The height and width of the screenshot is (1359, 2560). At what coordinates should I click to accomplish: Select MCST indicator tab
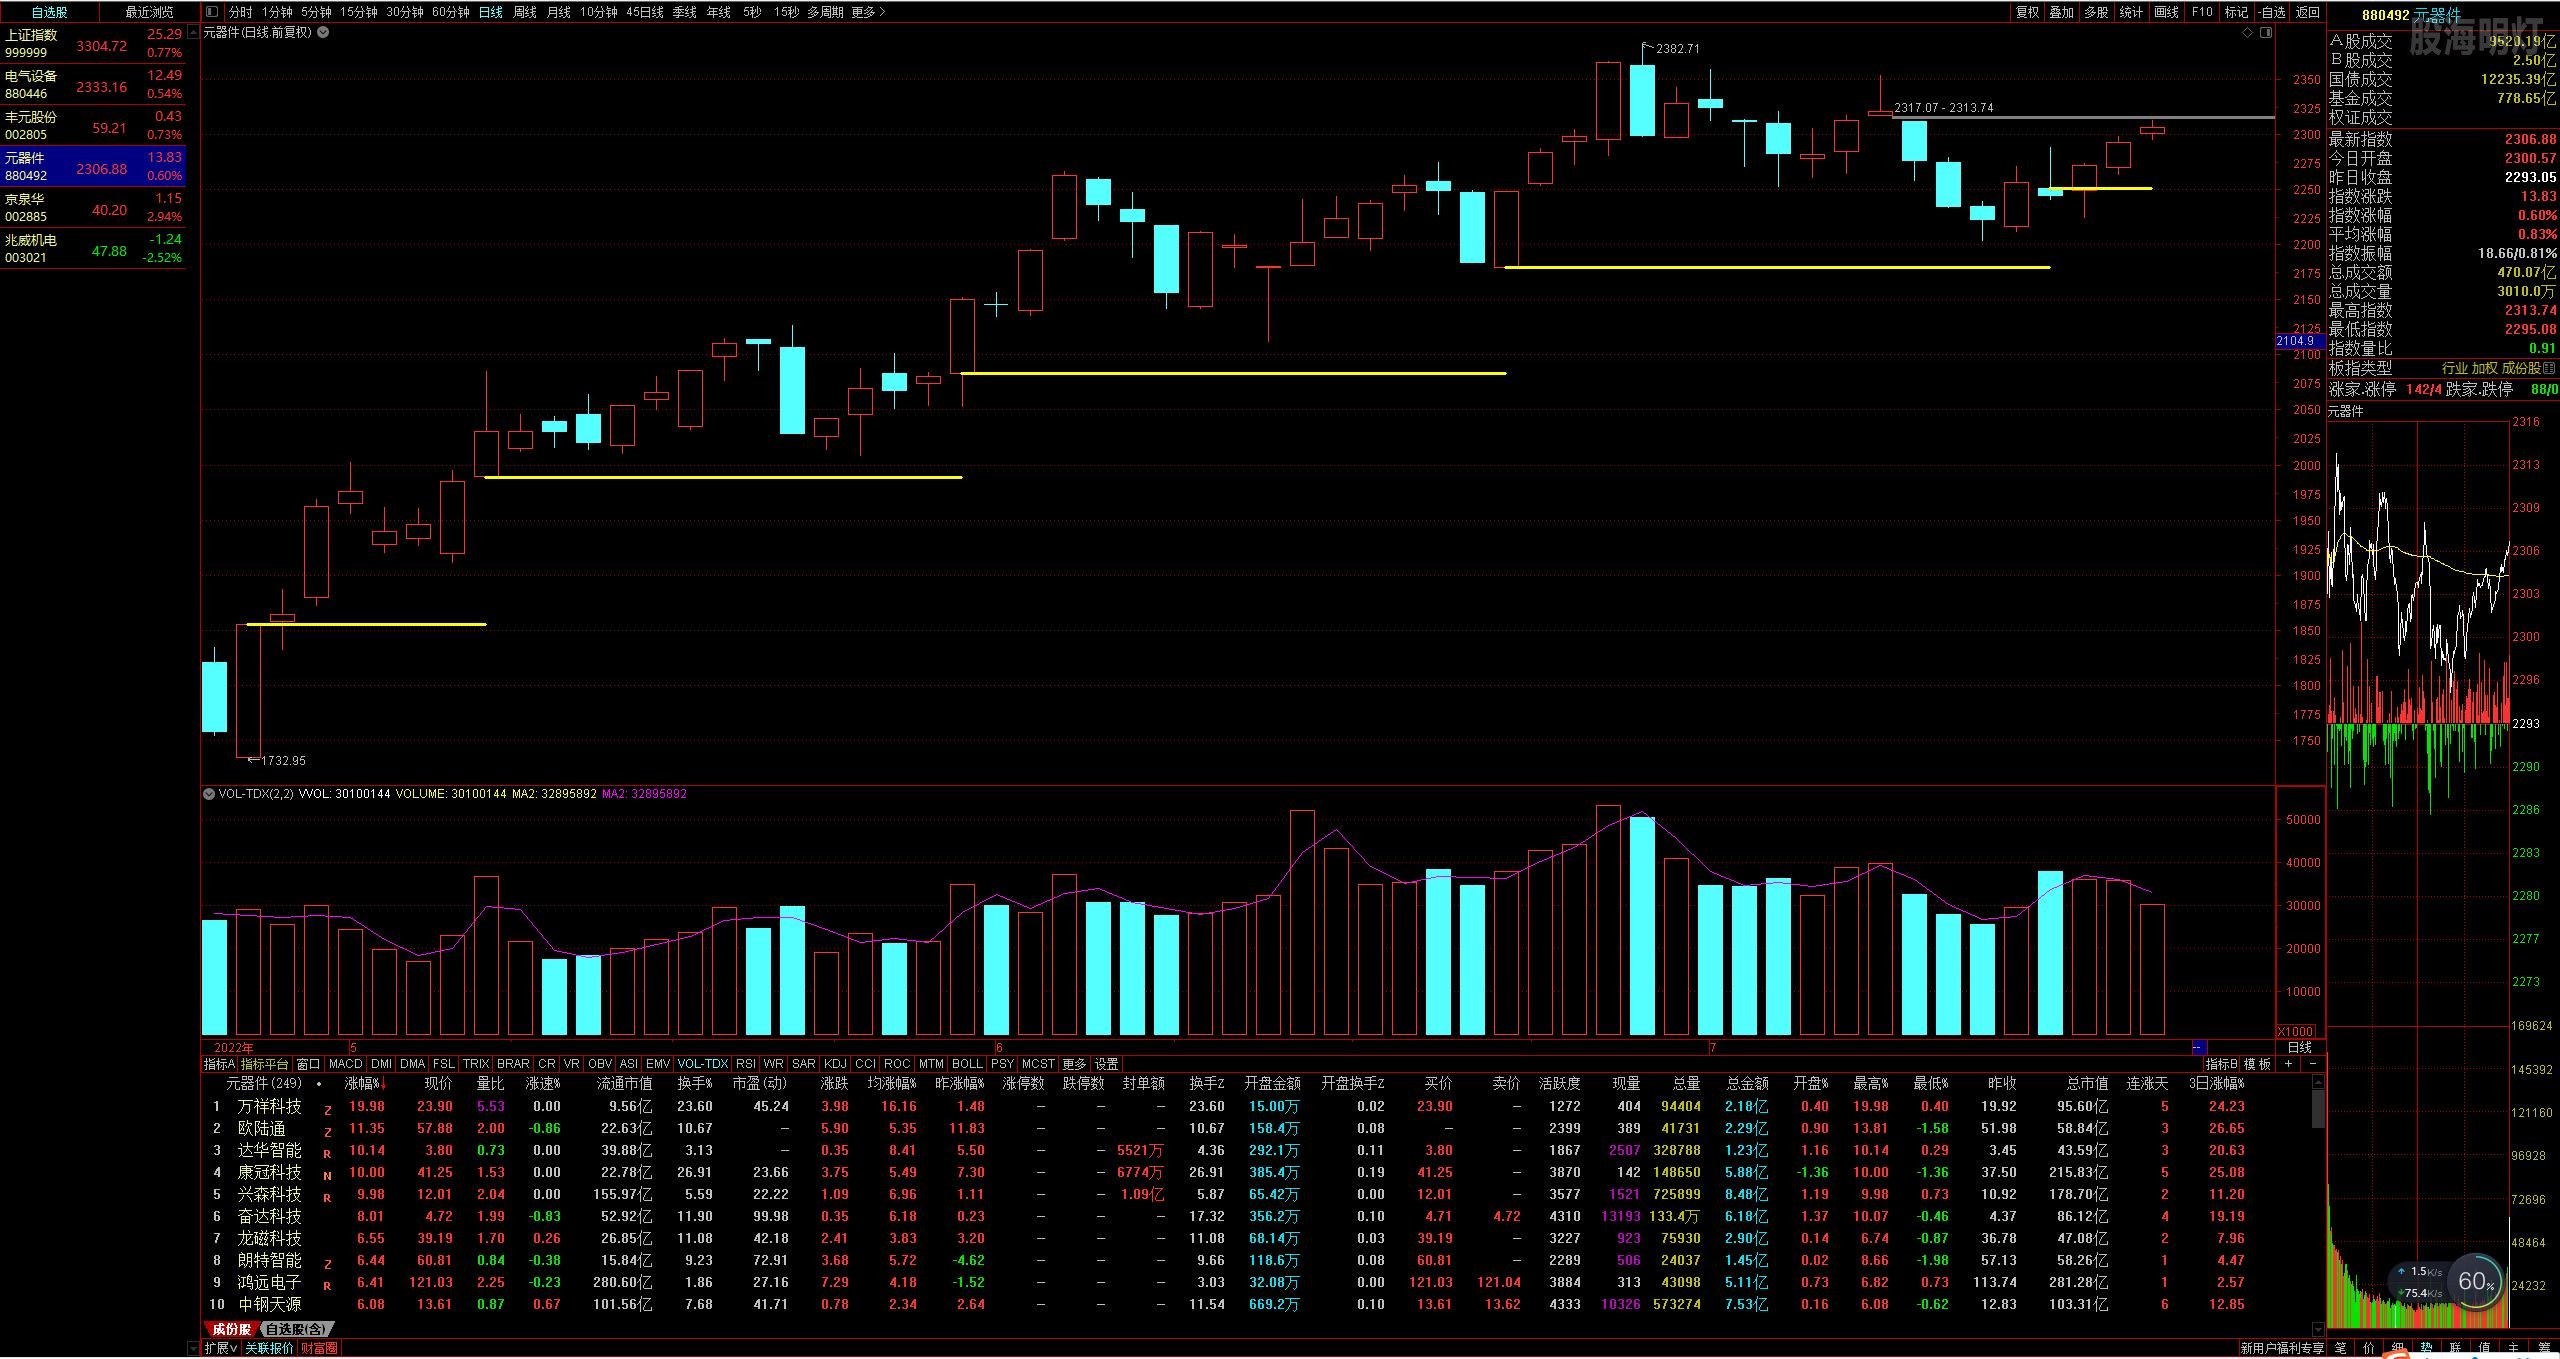coord(1038,1064)
